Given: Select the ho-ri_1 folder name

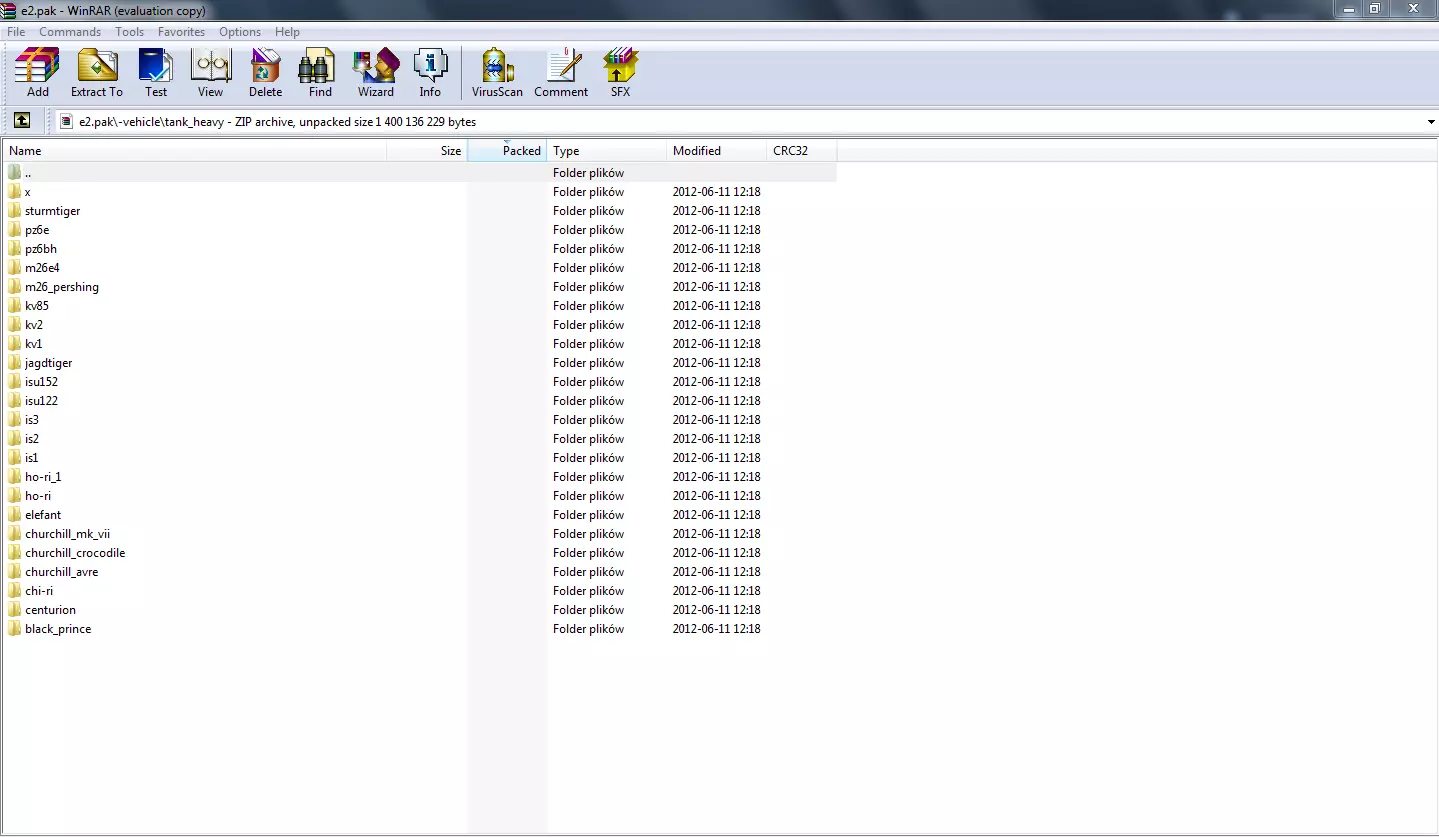Looking at the screenshot, I should tap(43, 477).
